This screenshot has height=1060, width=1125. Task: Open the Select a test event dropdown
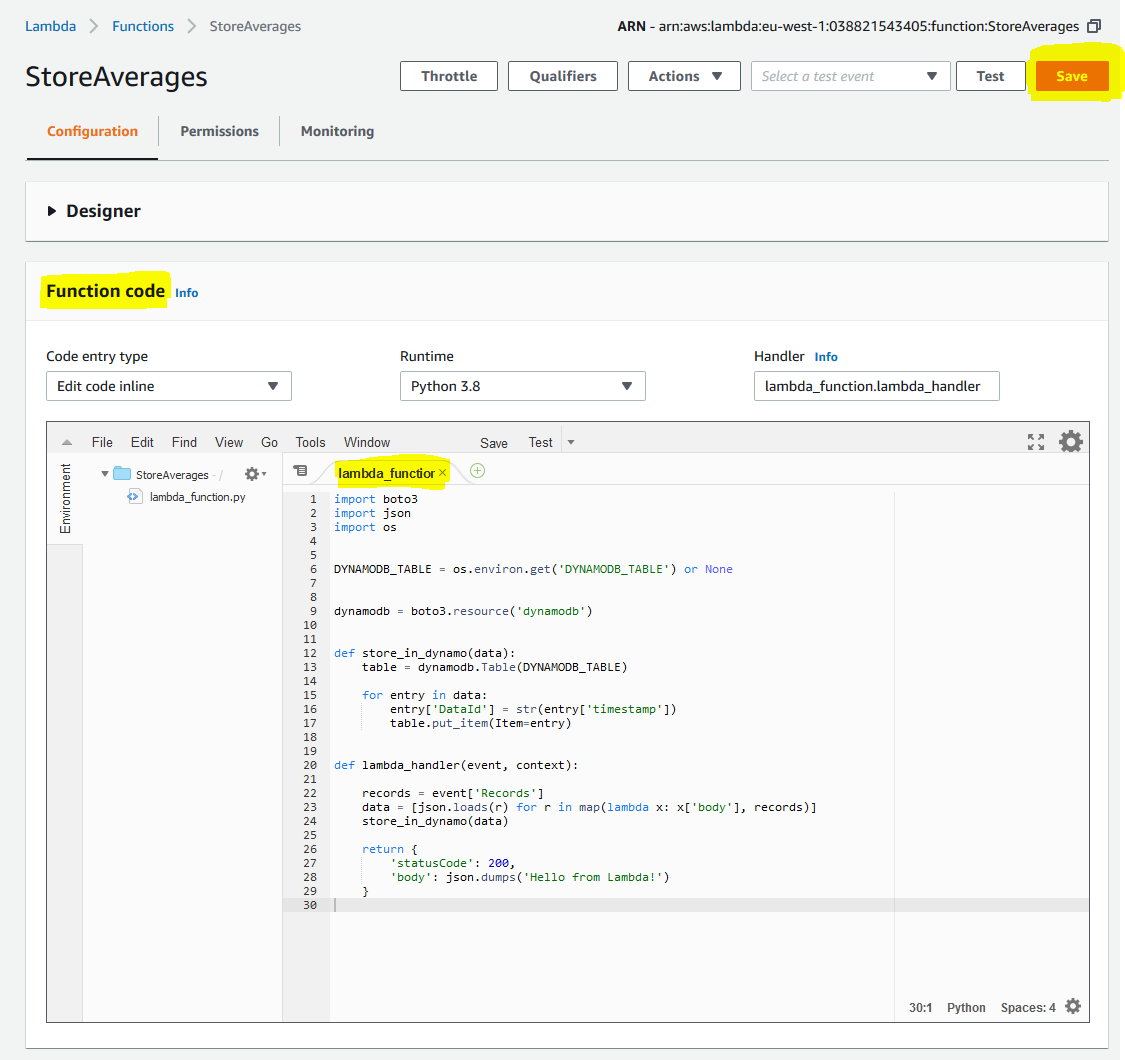(x=850, y=76)
